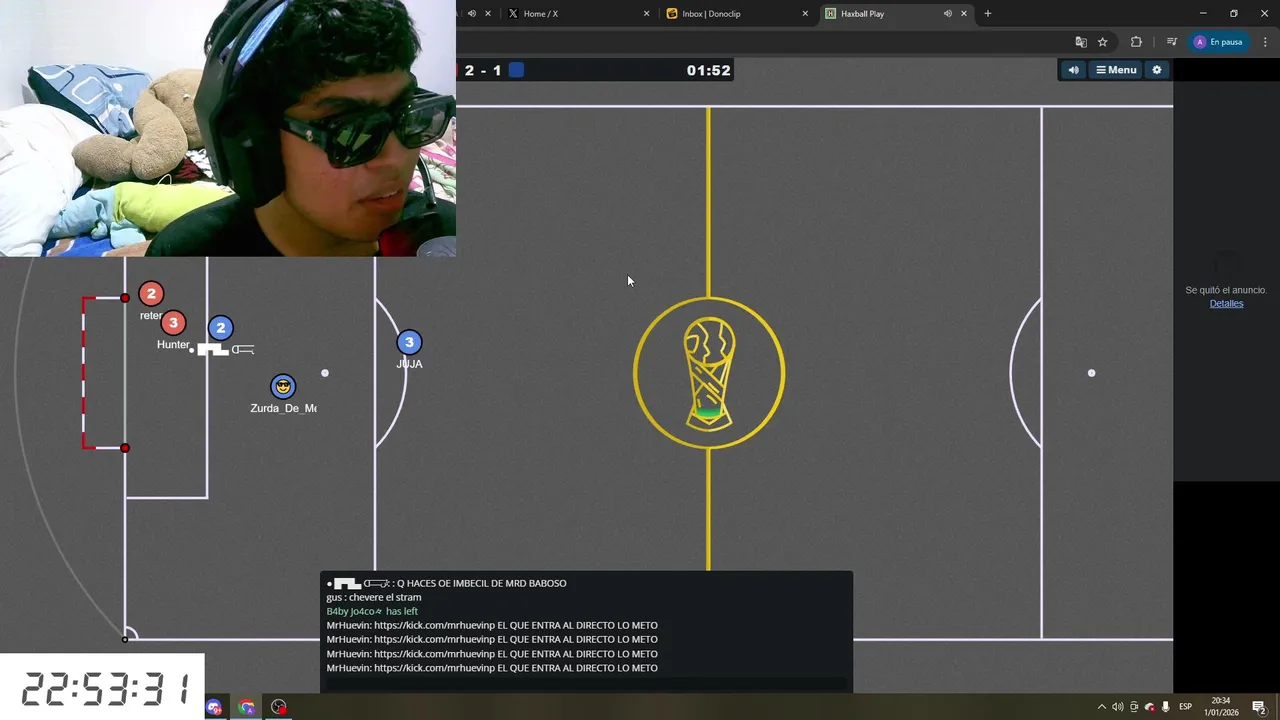Viewport: 1280px width, 720px height.
Task: Click the OneDrive cloud tray icon
Action: tap(1149, 707)
